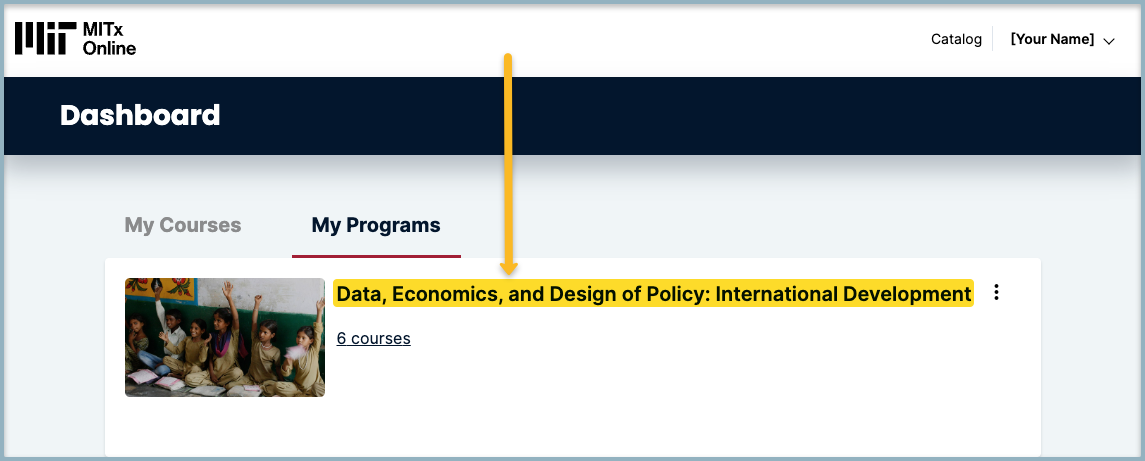Open the Data, Economics, and Design of Policy program
The height and width of the screenshot is (461, 1145).
[x=654, y=294]
